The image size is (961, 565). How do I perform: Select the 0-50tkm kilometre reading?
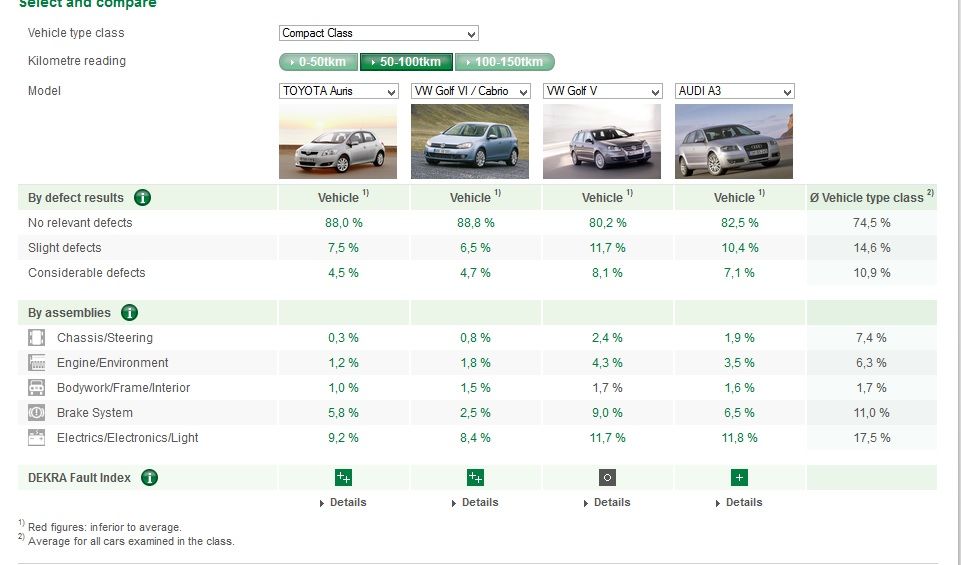coord(318,62)
